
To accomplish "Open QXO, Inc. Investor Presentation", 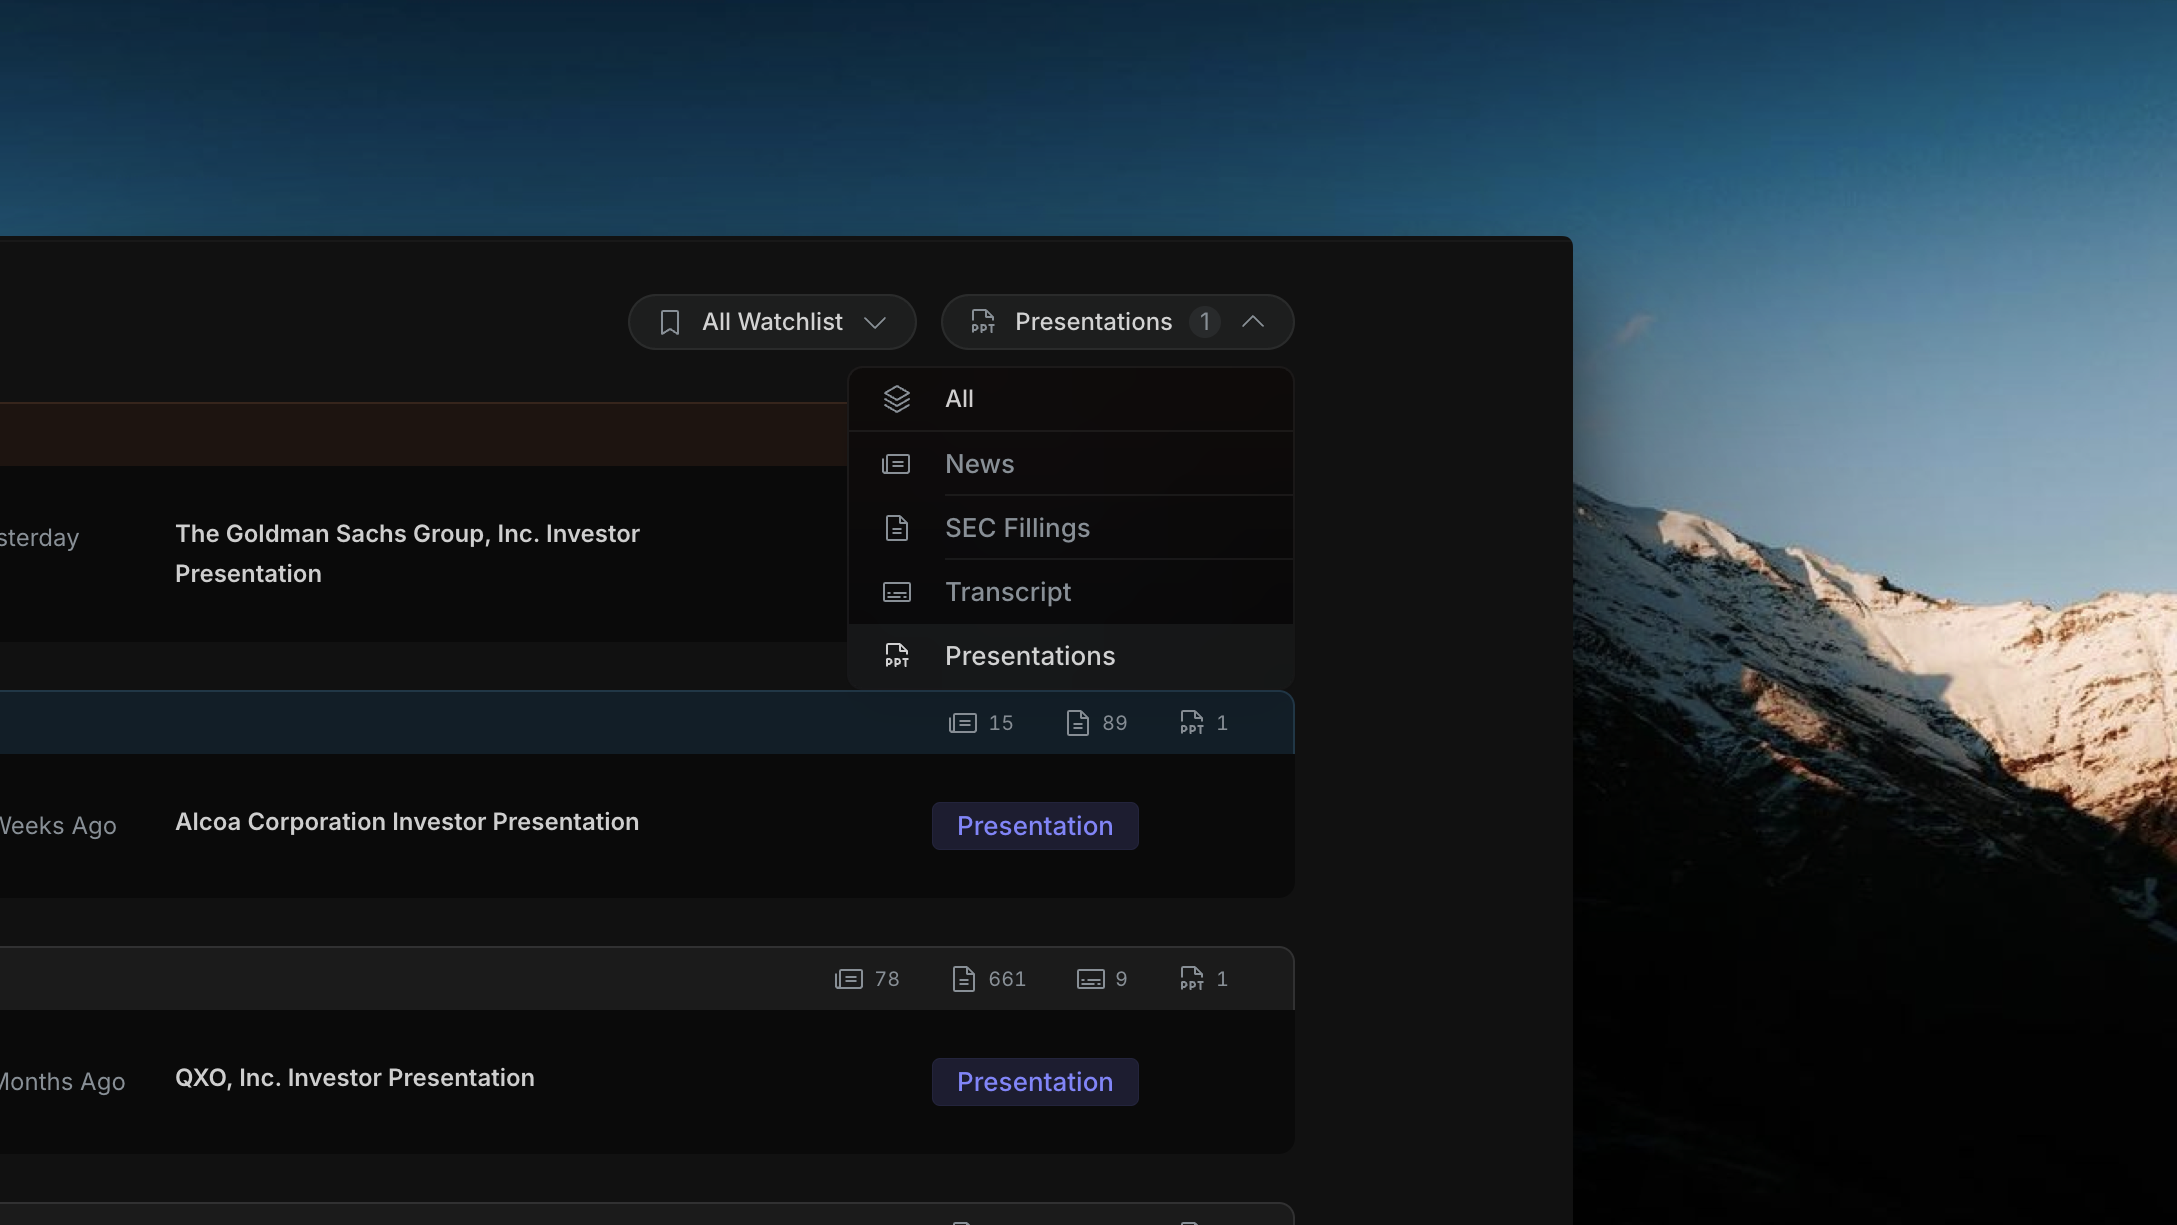I will coord(355,1078).
